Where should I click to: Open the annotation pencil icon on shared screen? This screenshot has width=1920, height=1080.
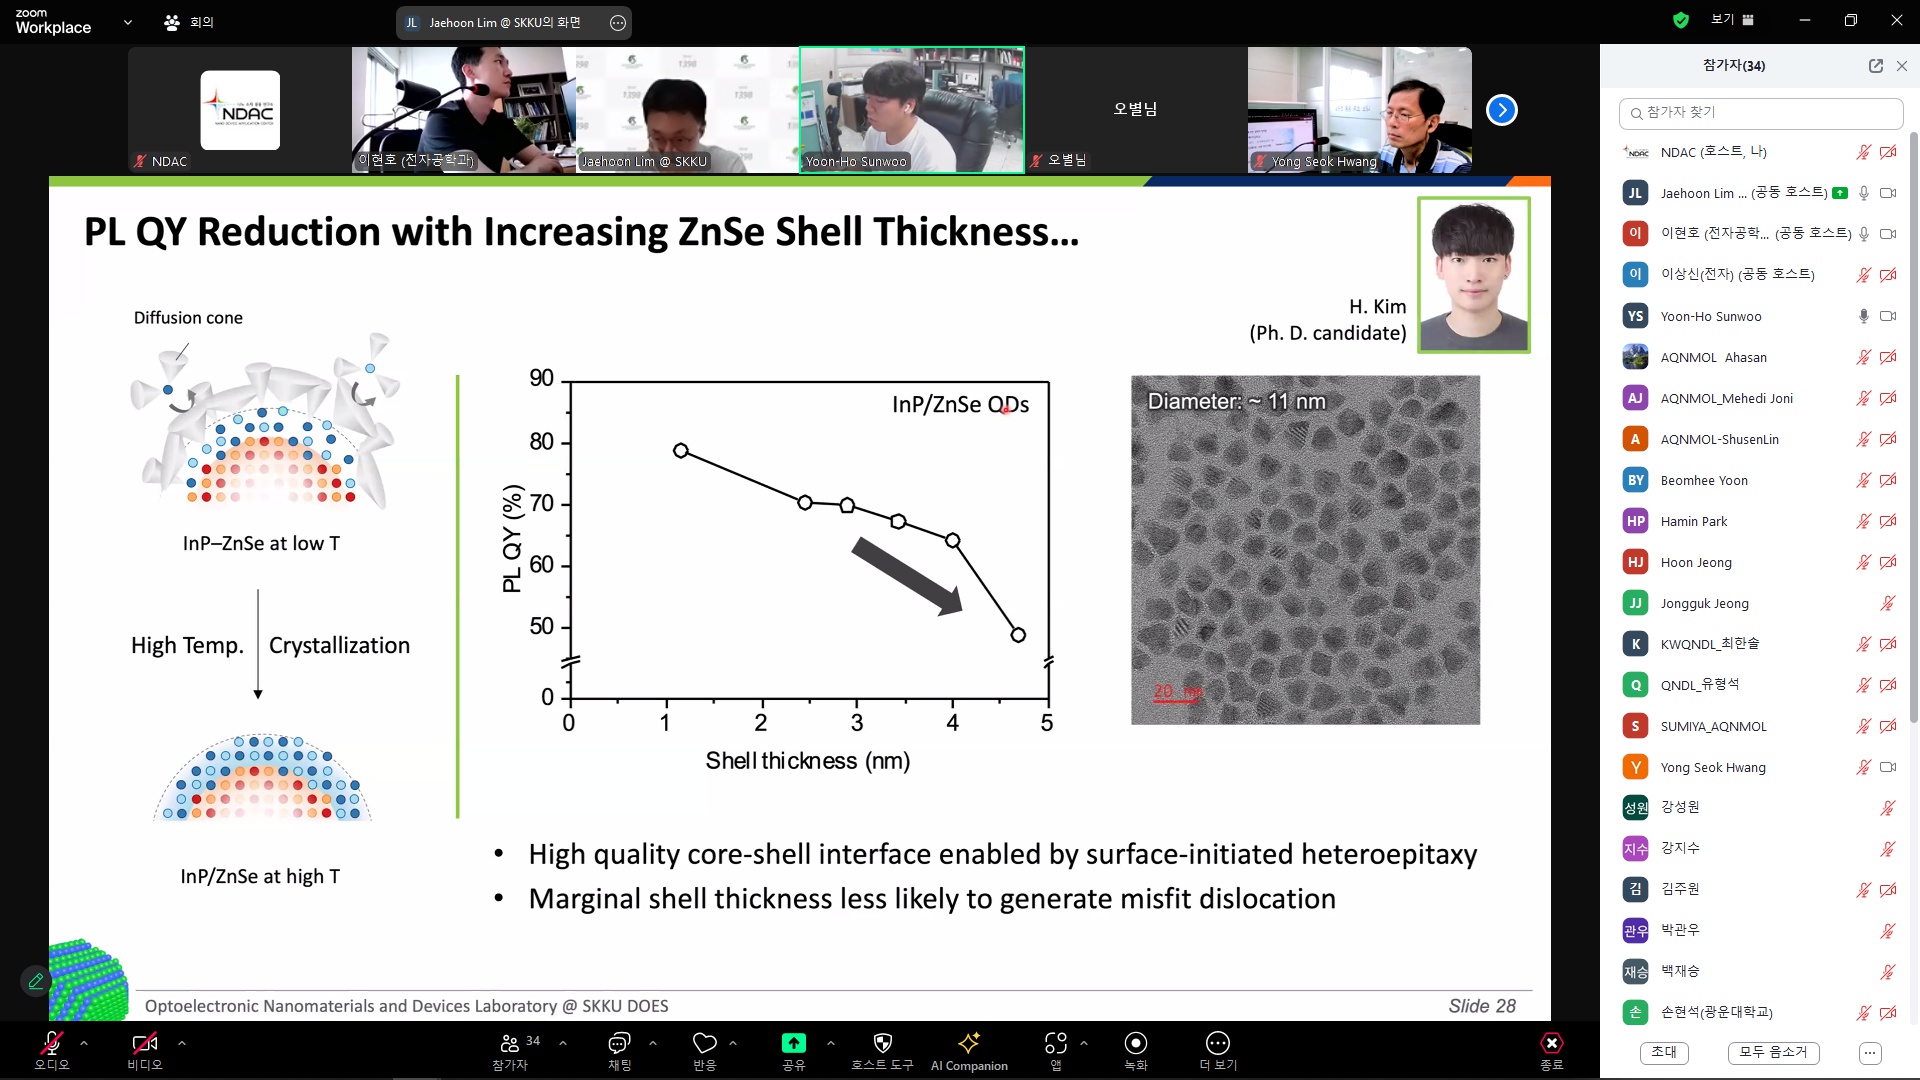pos(36,981)
